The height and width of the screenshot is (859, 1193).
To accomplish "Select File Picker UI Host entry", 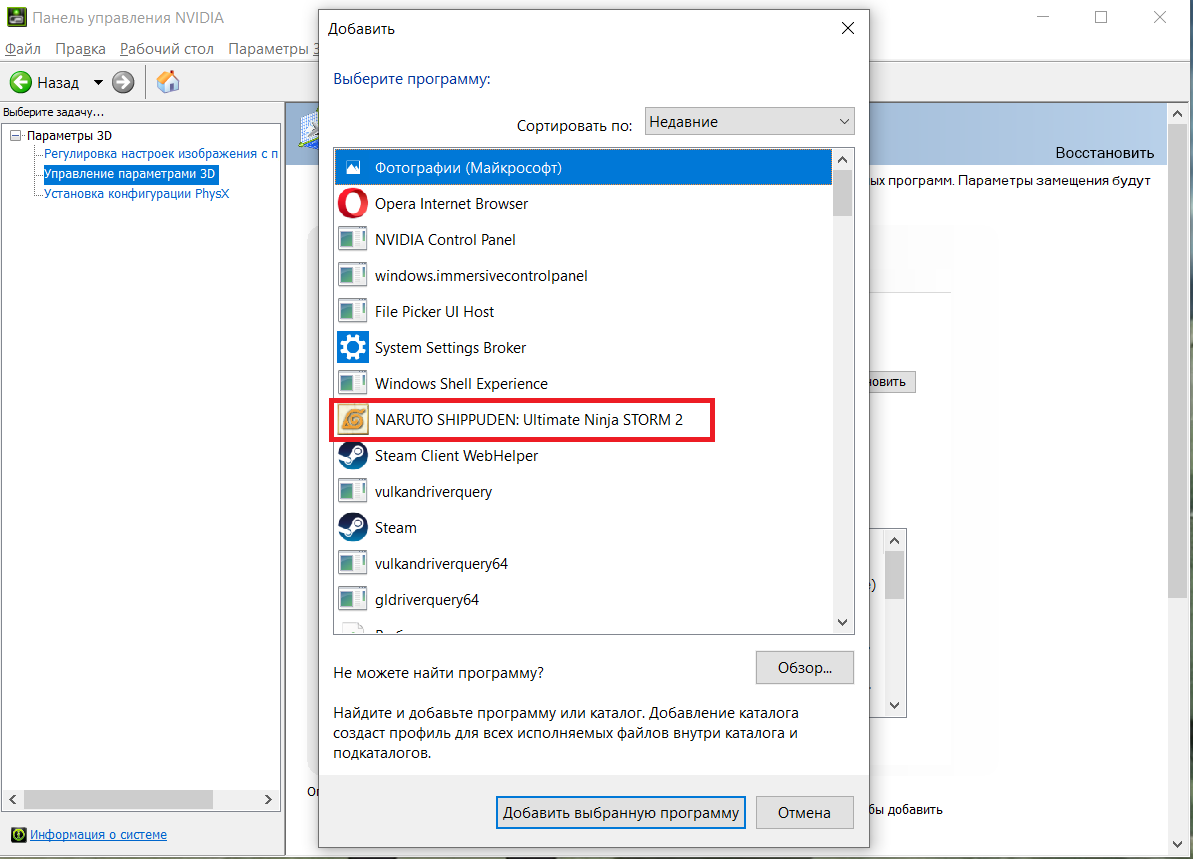I will pyautogui.click(x=584, y=311).
